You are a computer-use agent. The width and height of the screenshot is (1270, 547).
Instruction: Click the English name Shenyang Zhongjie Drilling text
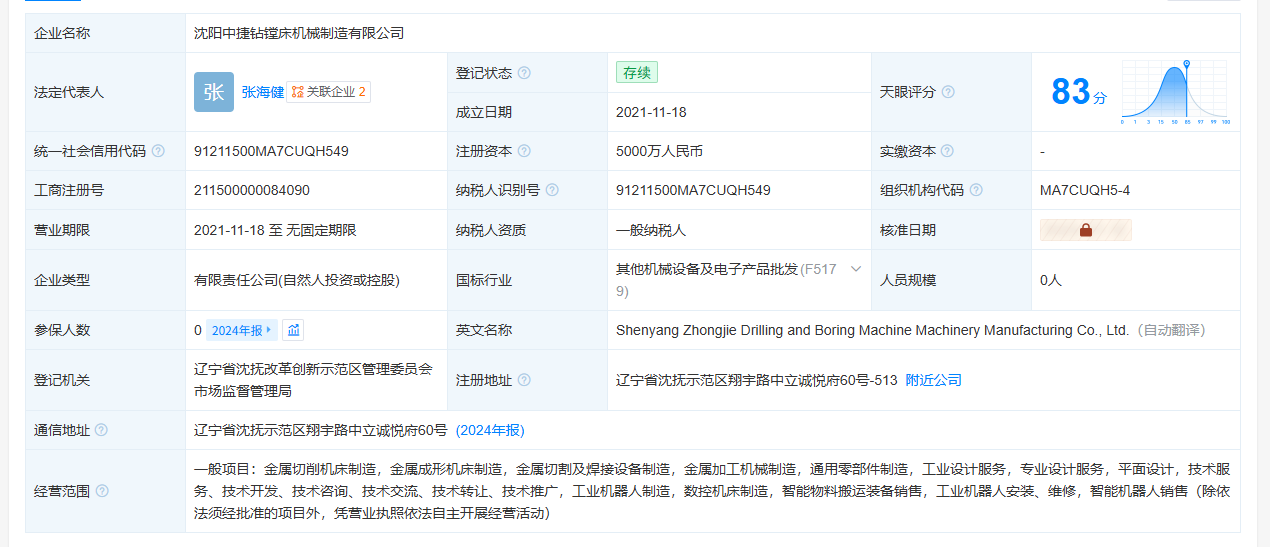pyautogui.click(x=872, y=330)
